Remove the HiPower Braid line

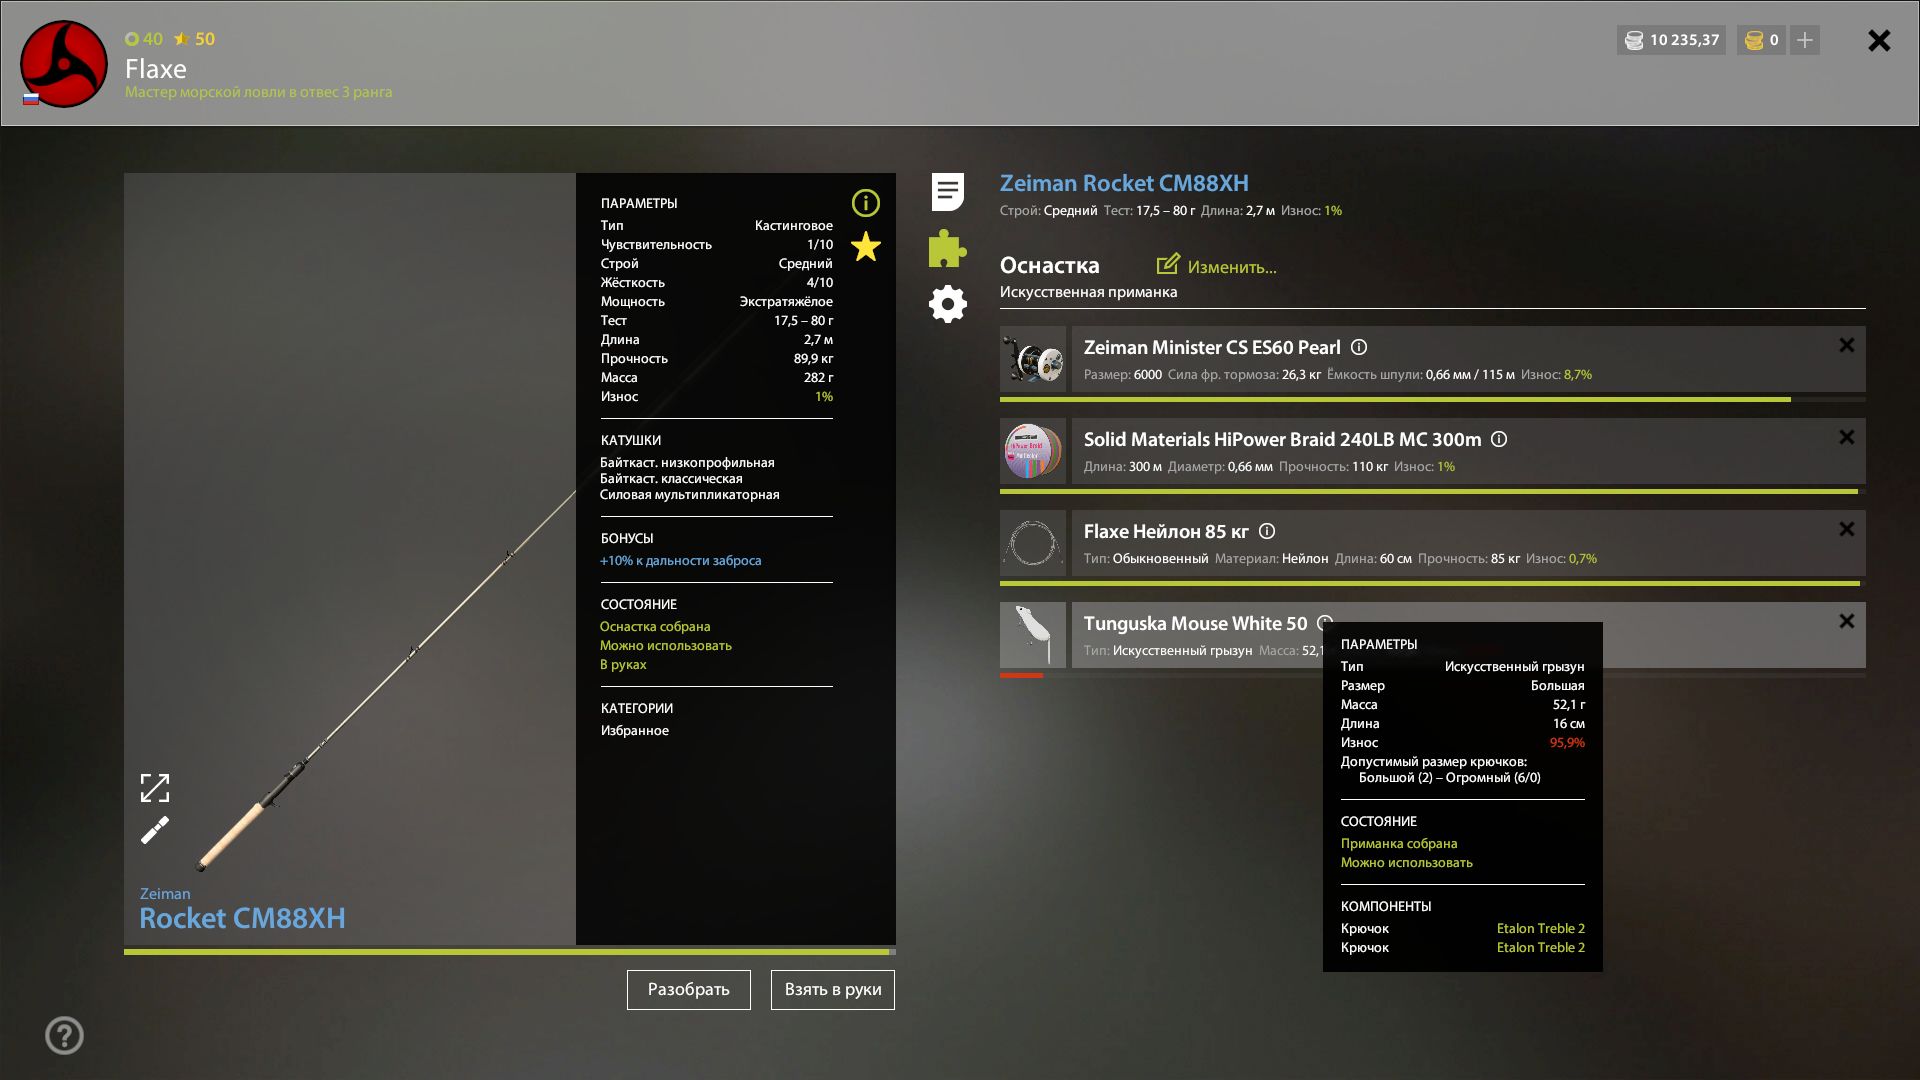[1846, 437]
